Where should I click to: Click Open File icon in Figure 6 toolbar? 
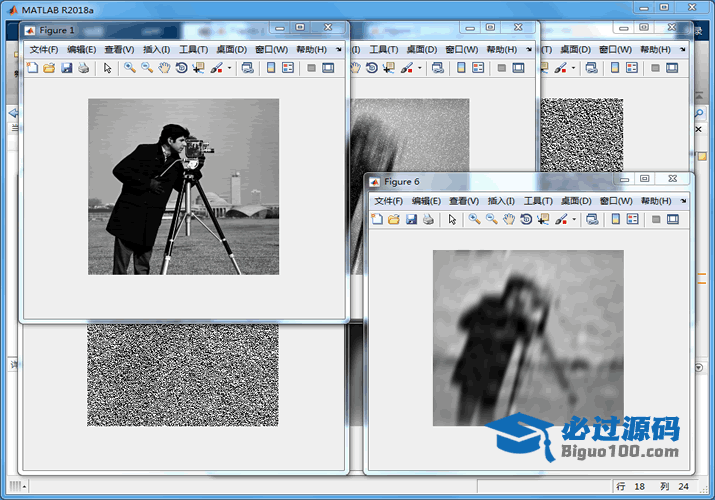click(394, 220)
